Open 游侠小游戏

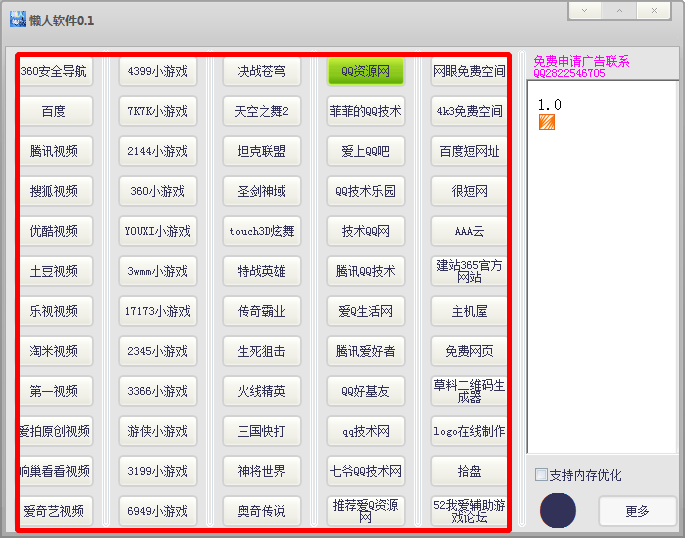[x=158, y=431]
